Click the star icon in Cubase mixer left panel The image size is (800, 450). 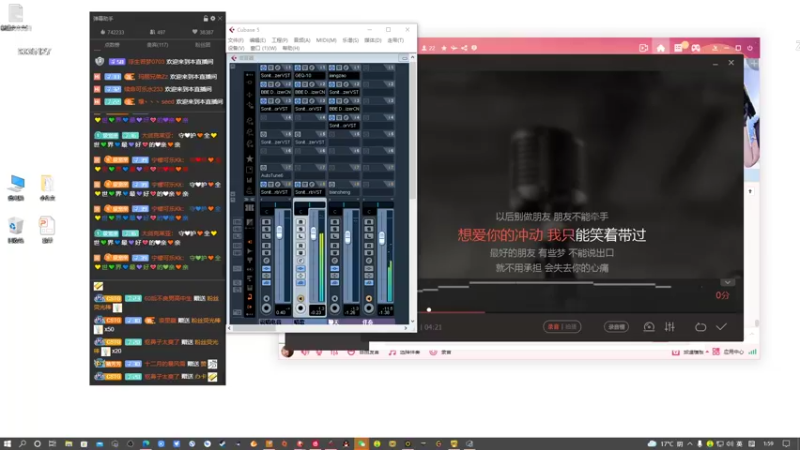point(249,159)
